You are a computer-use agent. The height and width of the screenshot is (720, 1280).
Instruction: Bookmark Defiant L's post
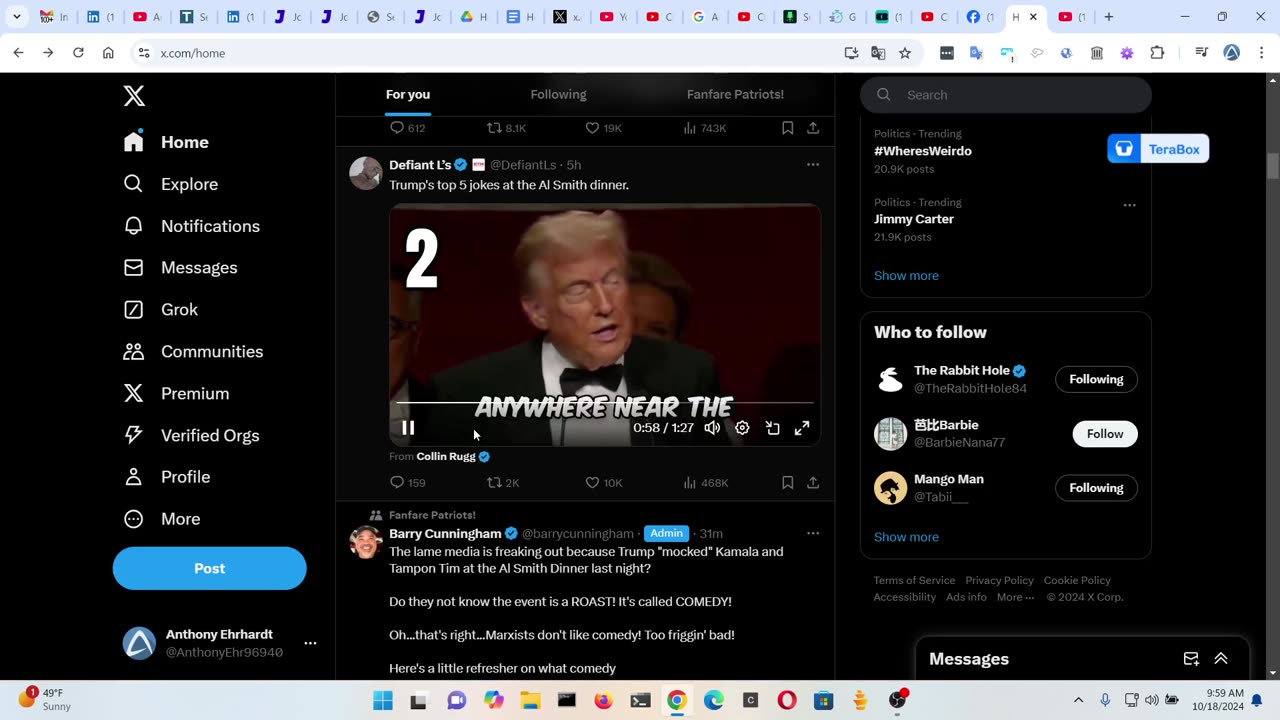(788, 483)
